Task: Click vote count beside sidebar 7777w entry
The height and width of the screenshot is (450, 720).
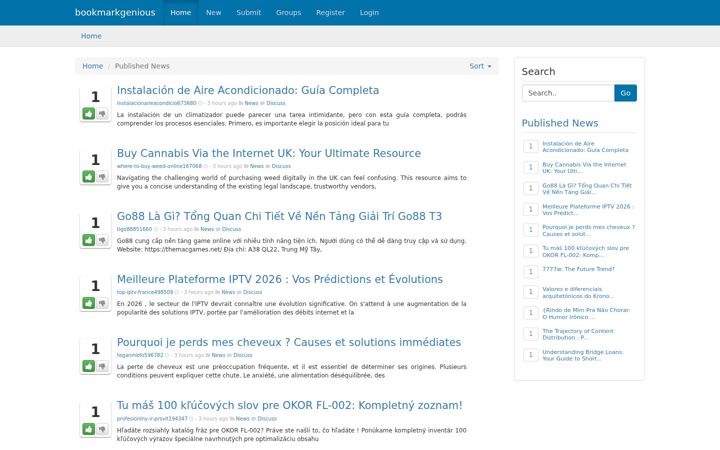Action: pos(531,271)
